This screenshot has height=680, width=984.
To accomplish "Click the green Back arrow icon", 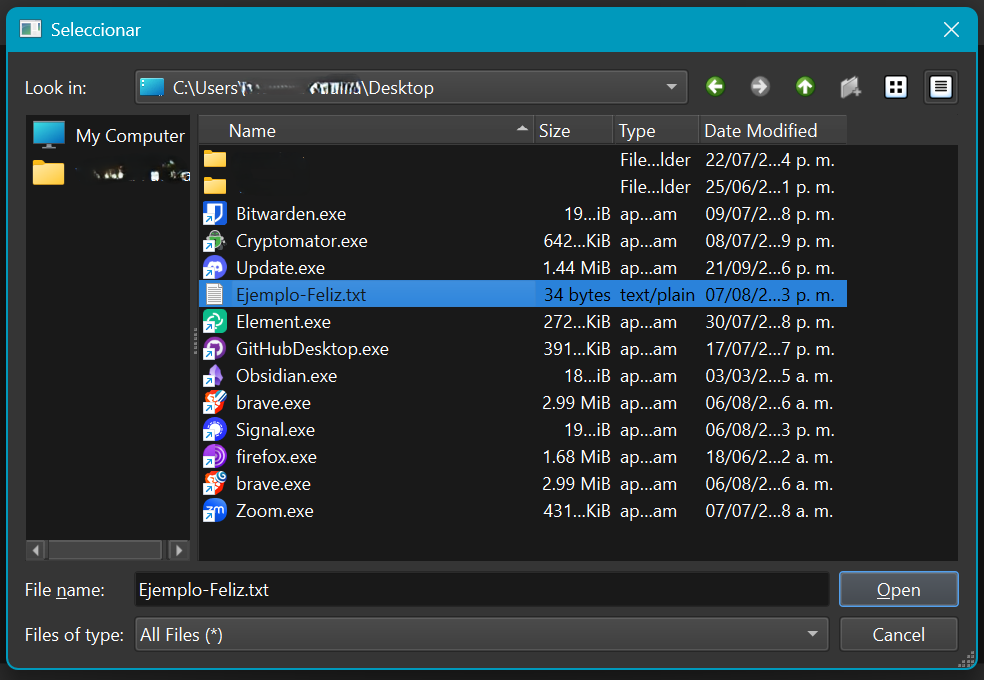I will point(715,87).
